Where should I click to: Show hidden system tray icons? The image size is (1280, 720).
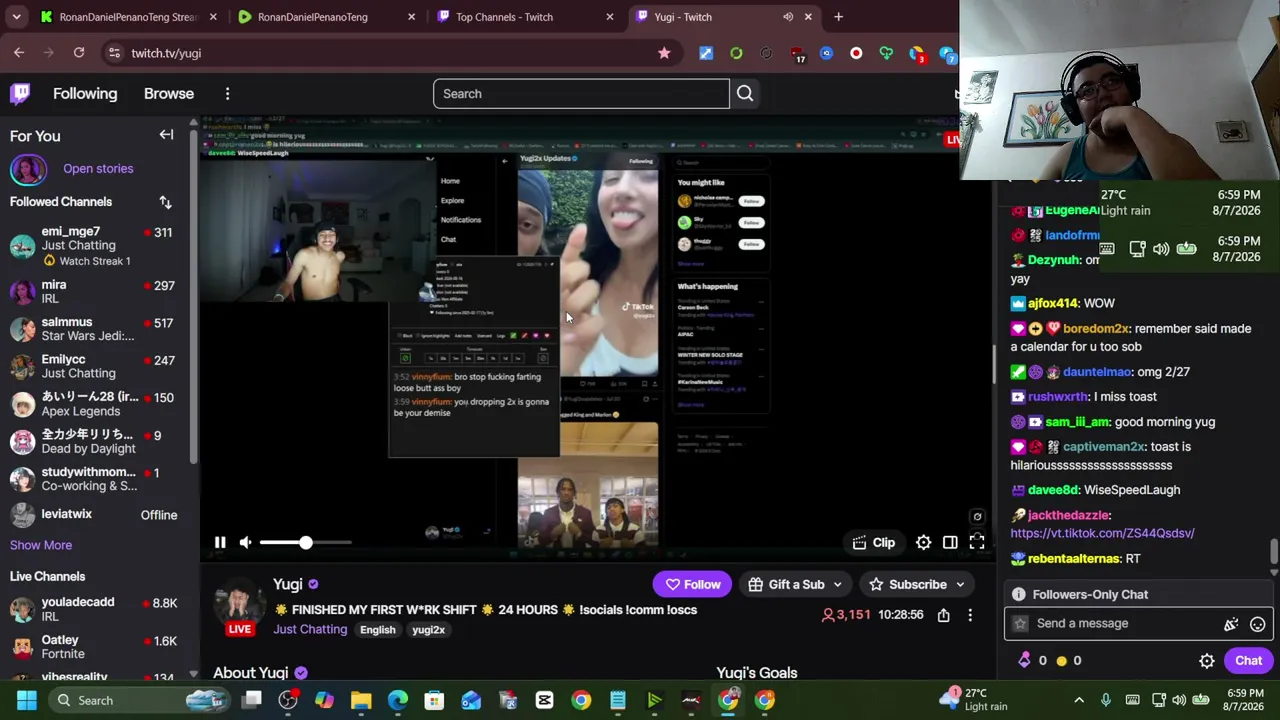tap(1078, 700)
